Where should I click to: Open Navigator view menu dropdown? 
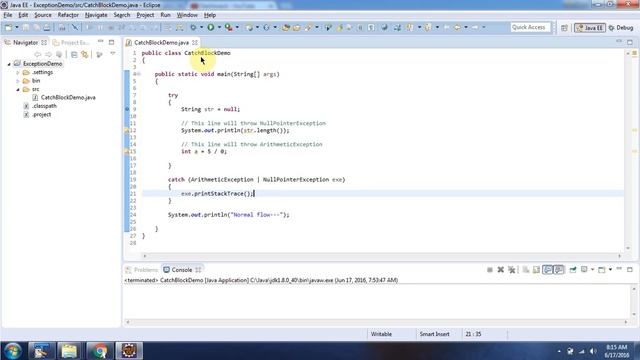click(x=113, y=54)
